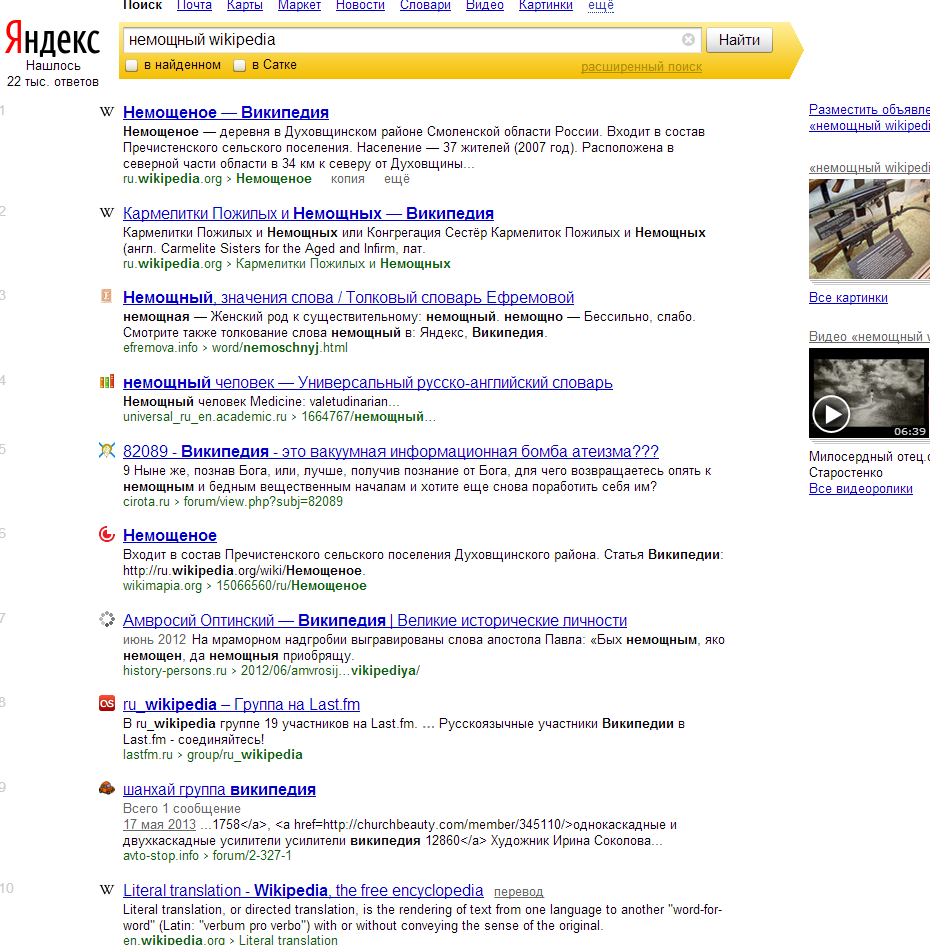Image resolution: width=930 pixels, height=945 pixels.
Task: Click the lastfm.ru › group/ru_wikipedia URL
Action: pyautogui.click(x=213, y=755)
